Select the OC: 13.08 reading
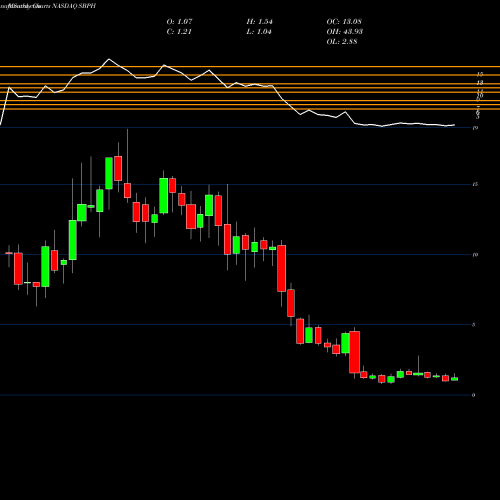This screenshot has width=500, height=500. 344,22
